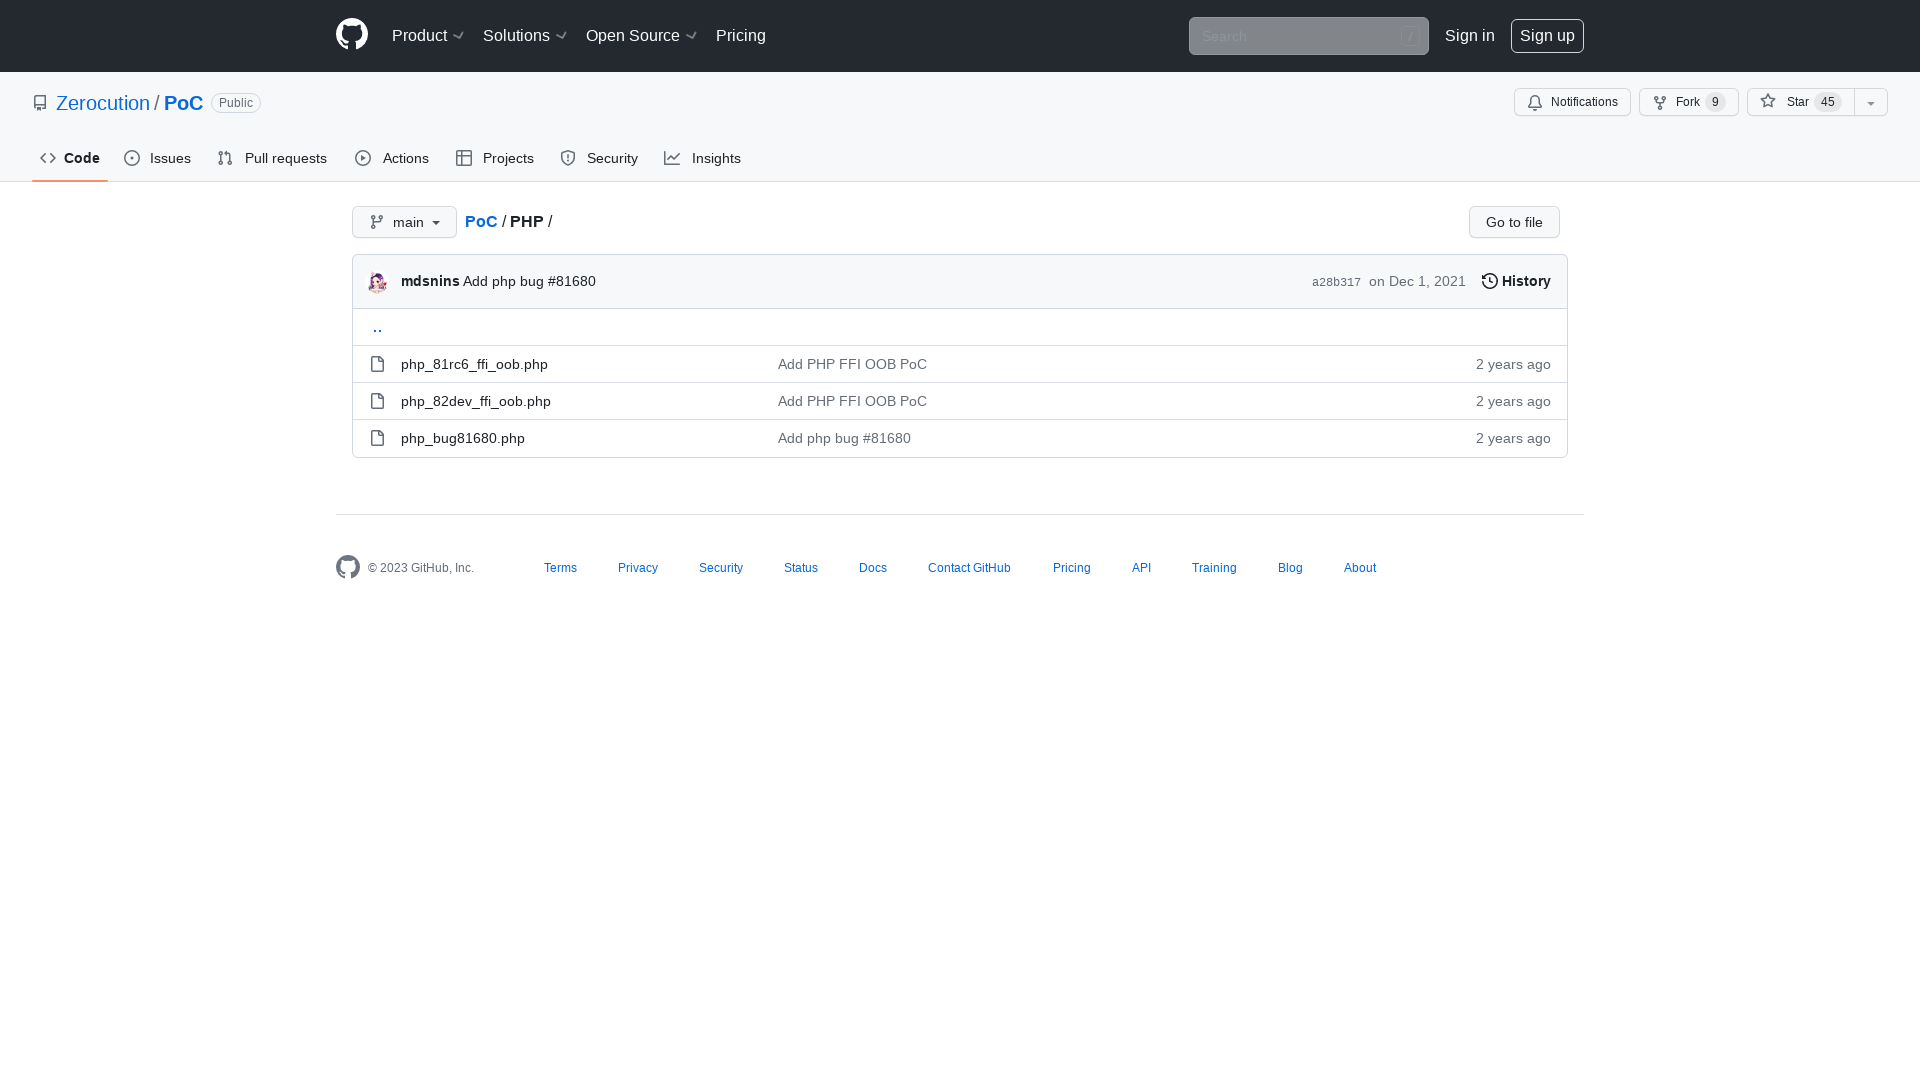Open commit hash a28b317

[1336, 282]
